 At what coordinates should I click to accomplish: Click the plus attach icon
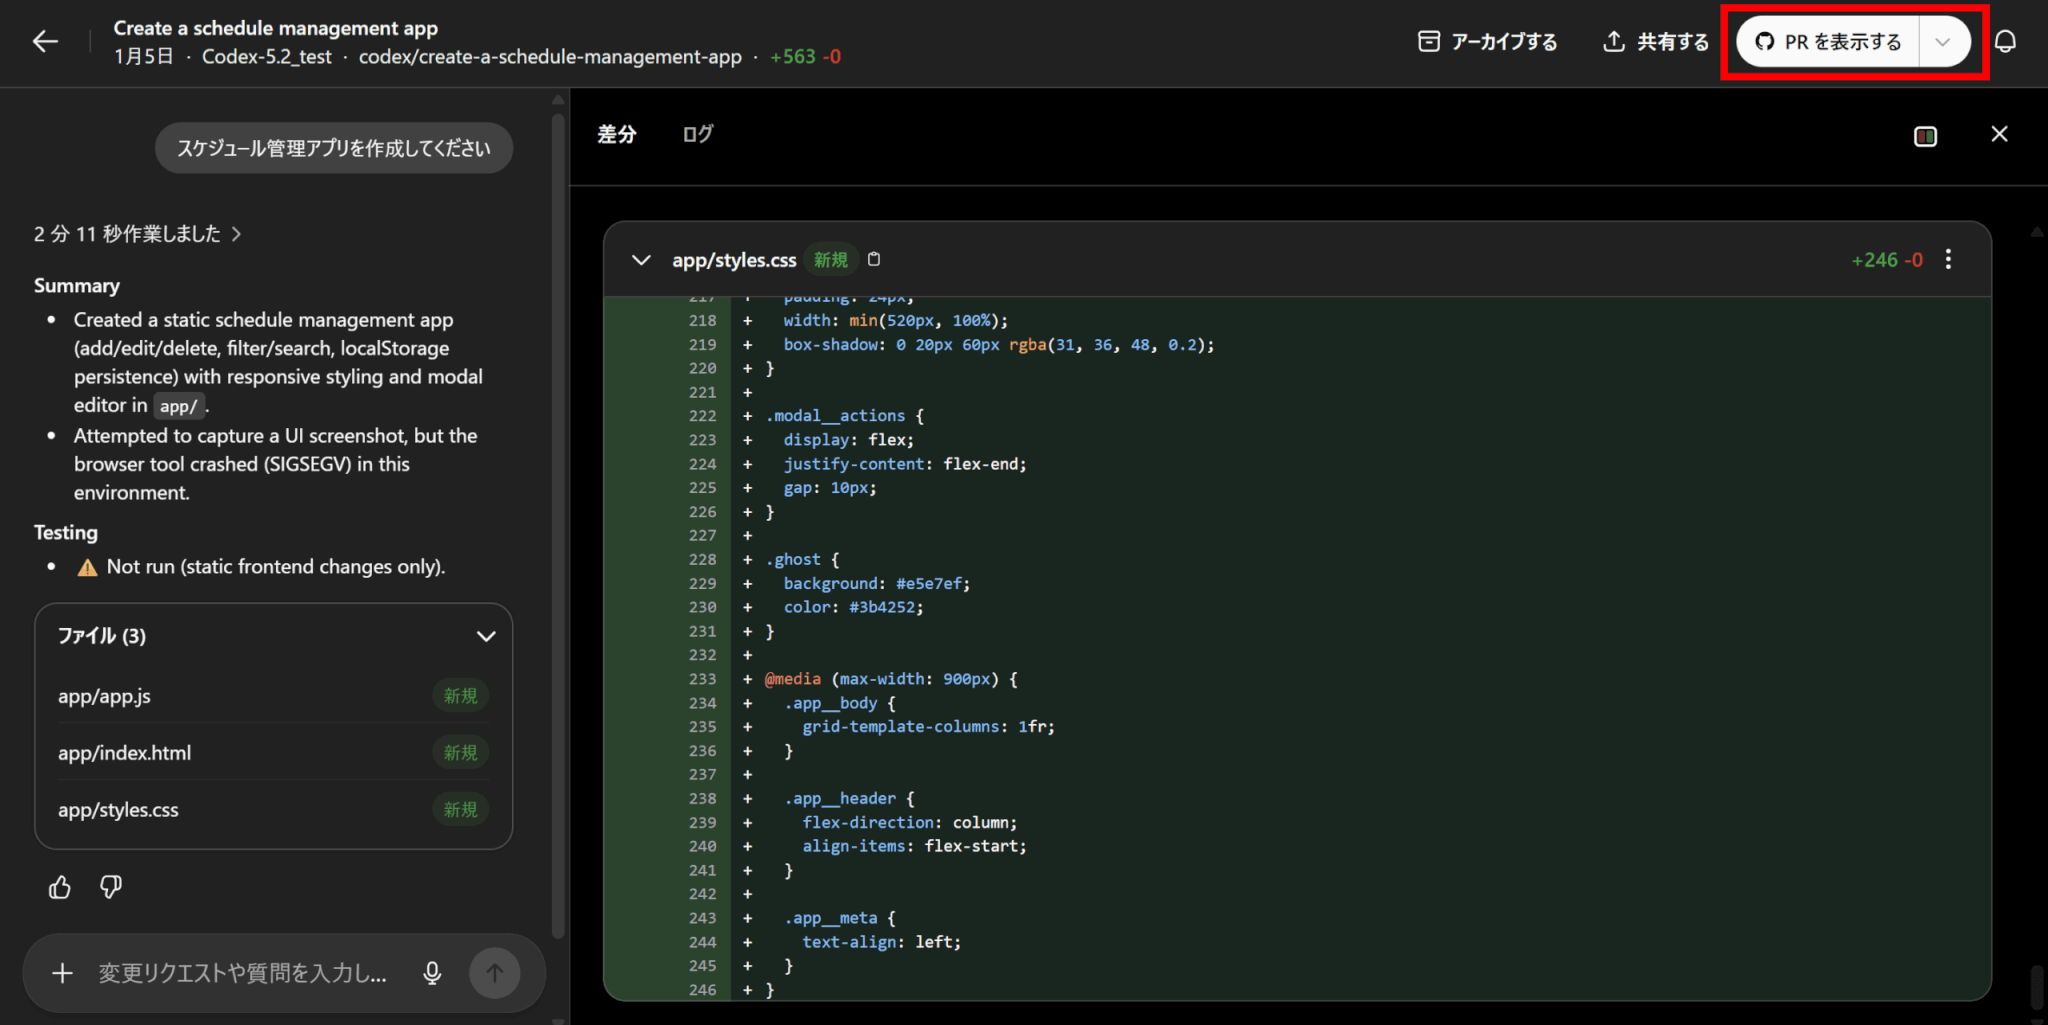pyautogui.click(x=62, y=973)
